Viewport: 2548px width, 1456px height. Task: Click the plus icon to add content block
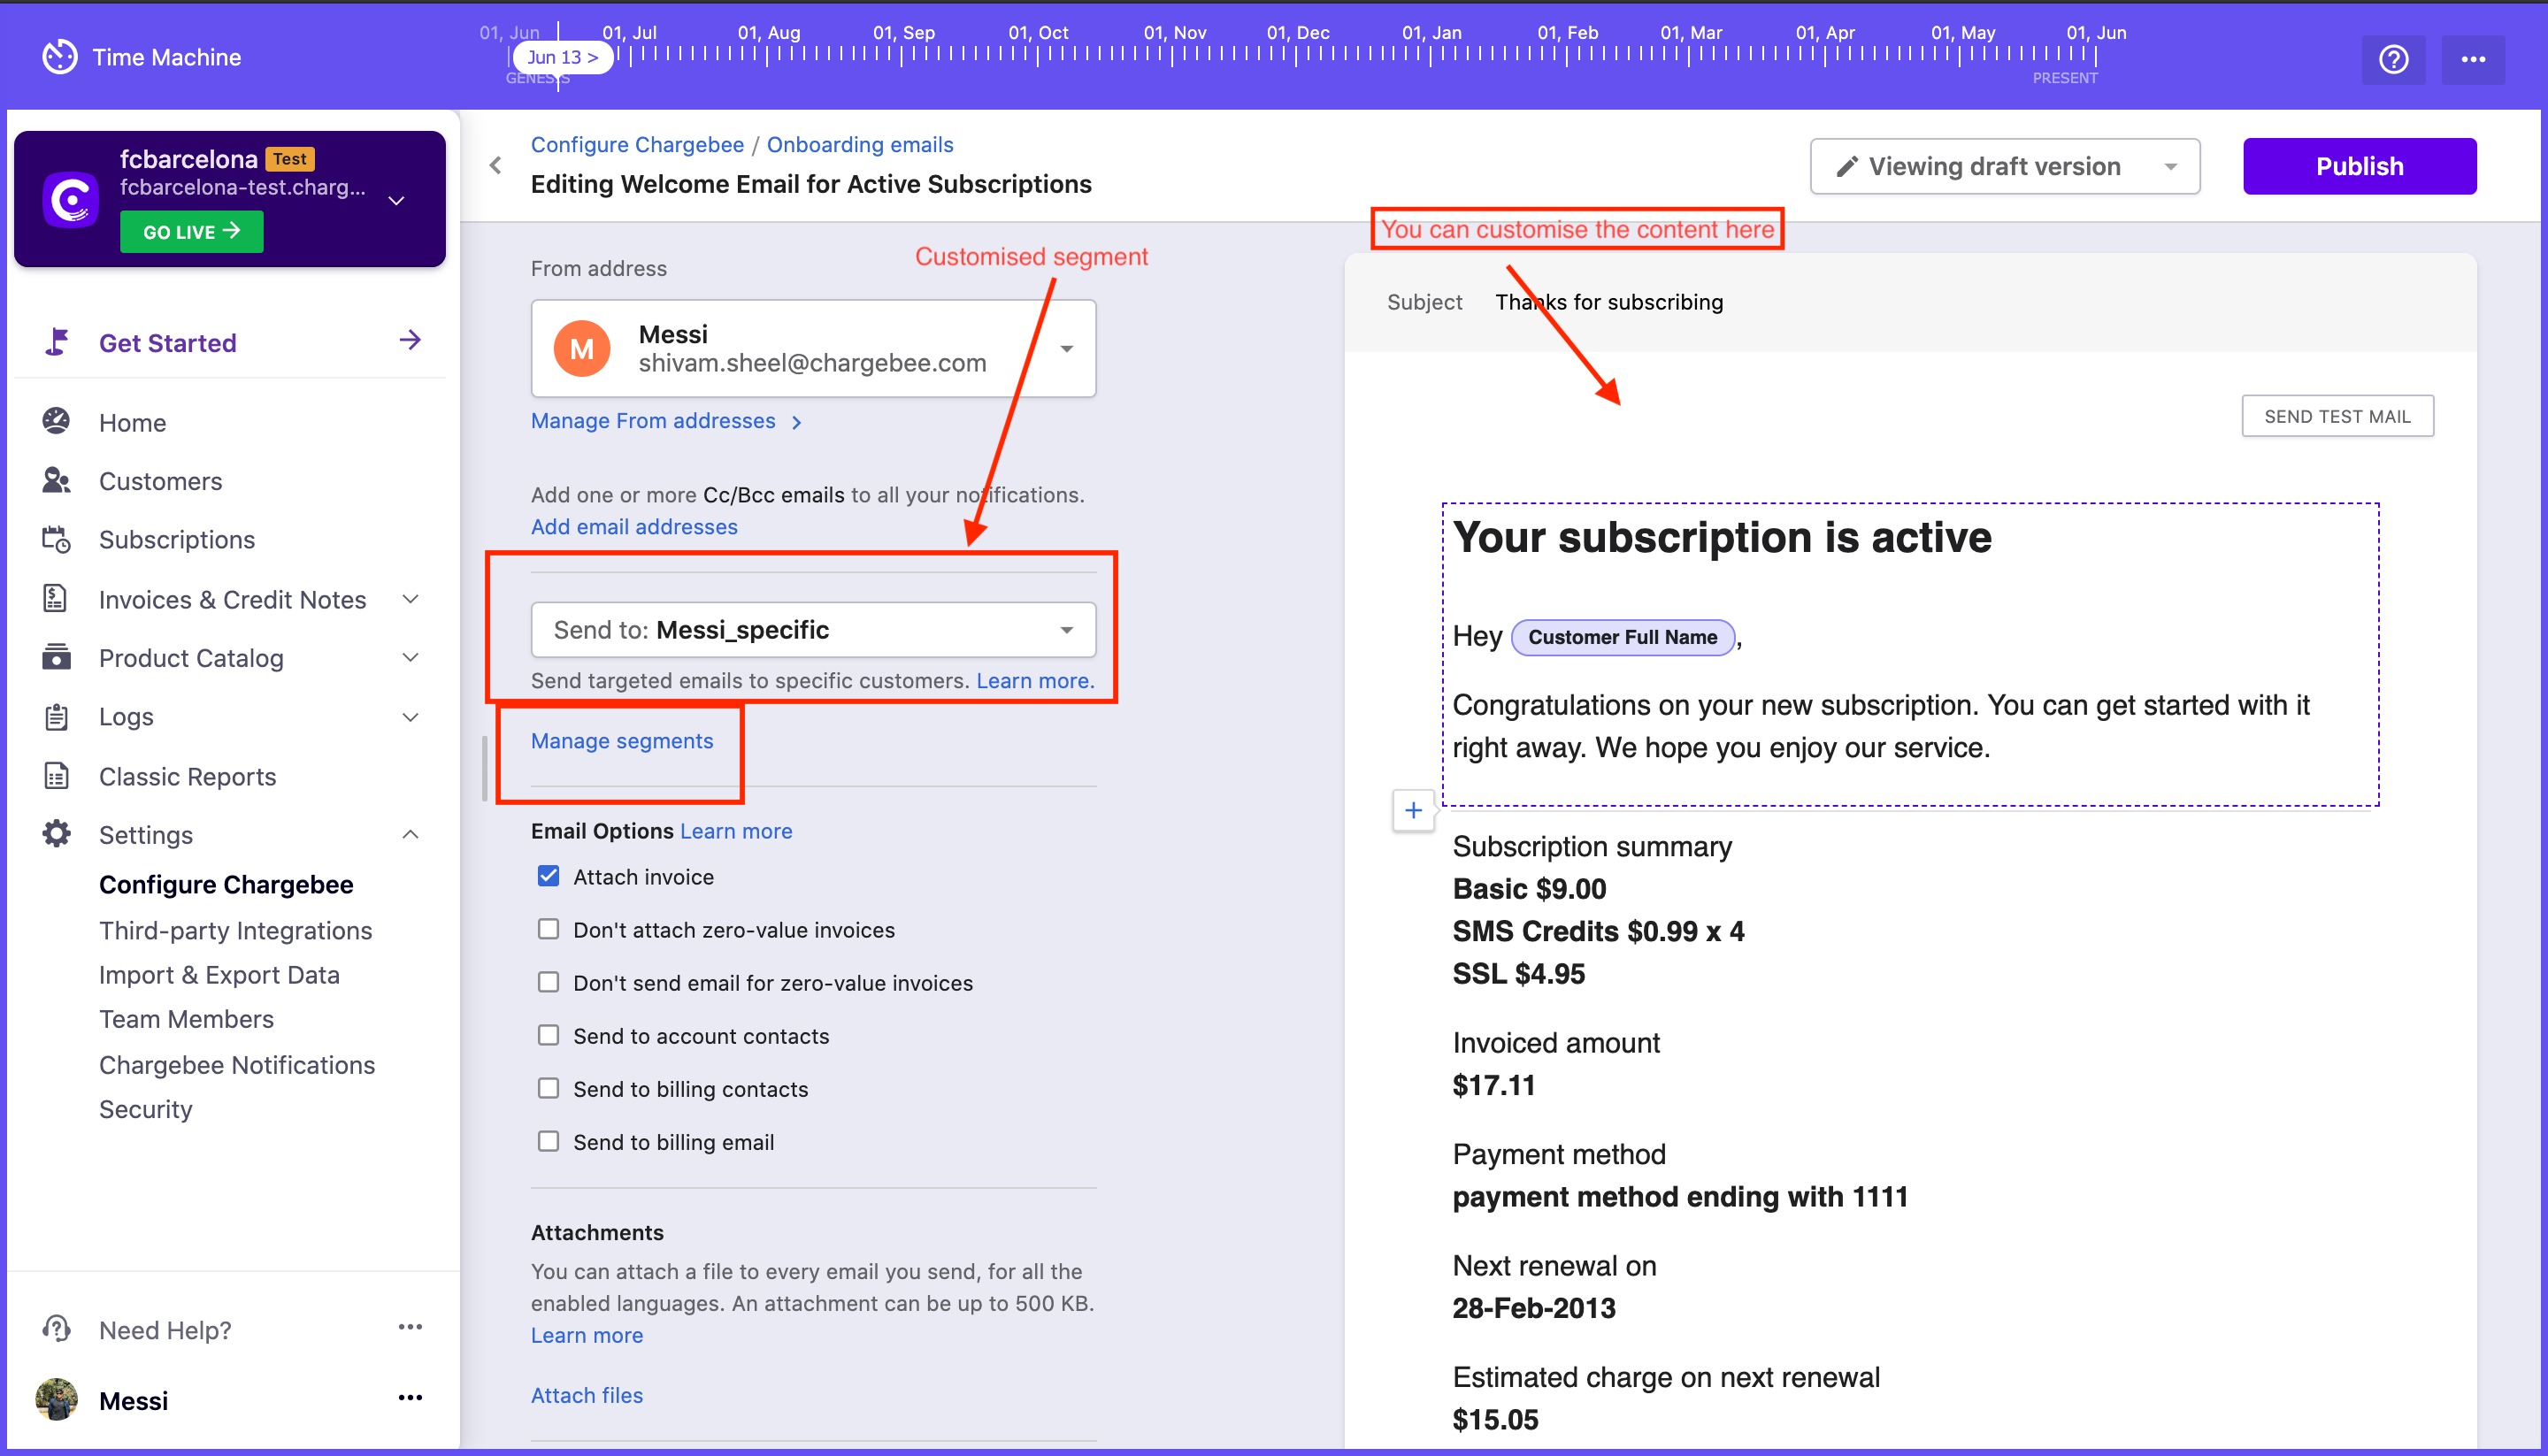1412,810
